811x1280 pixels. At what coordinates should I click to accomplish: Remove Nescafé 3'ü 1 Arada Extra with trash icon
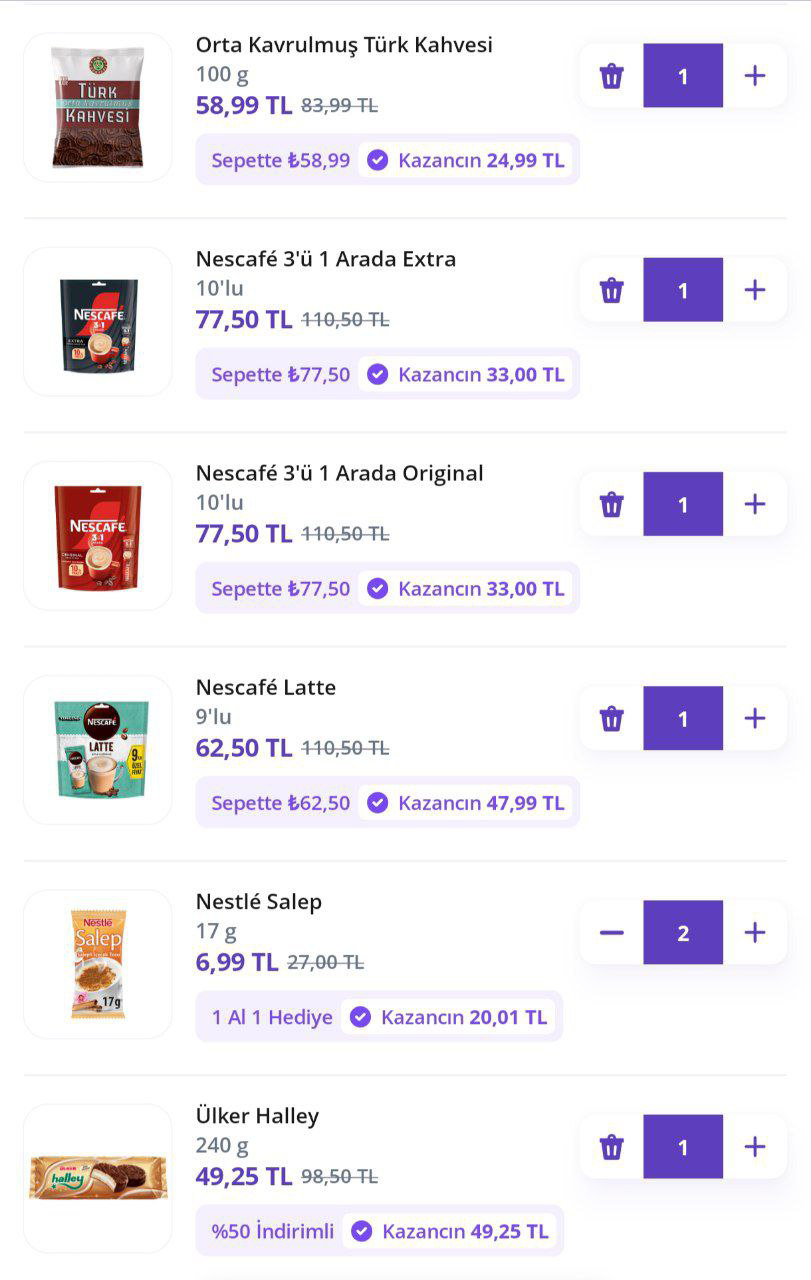(612, 290)
